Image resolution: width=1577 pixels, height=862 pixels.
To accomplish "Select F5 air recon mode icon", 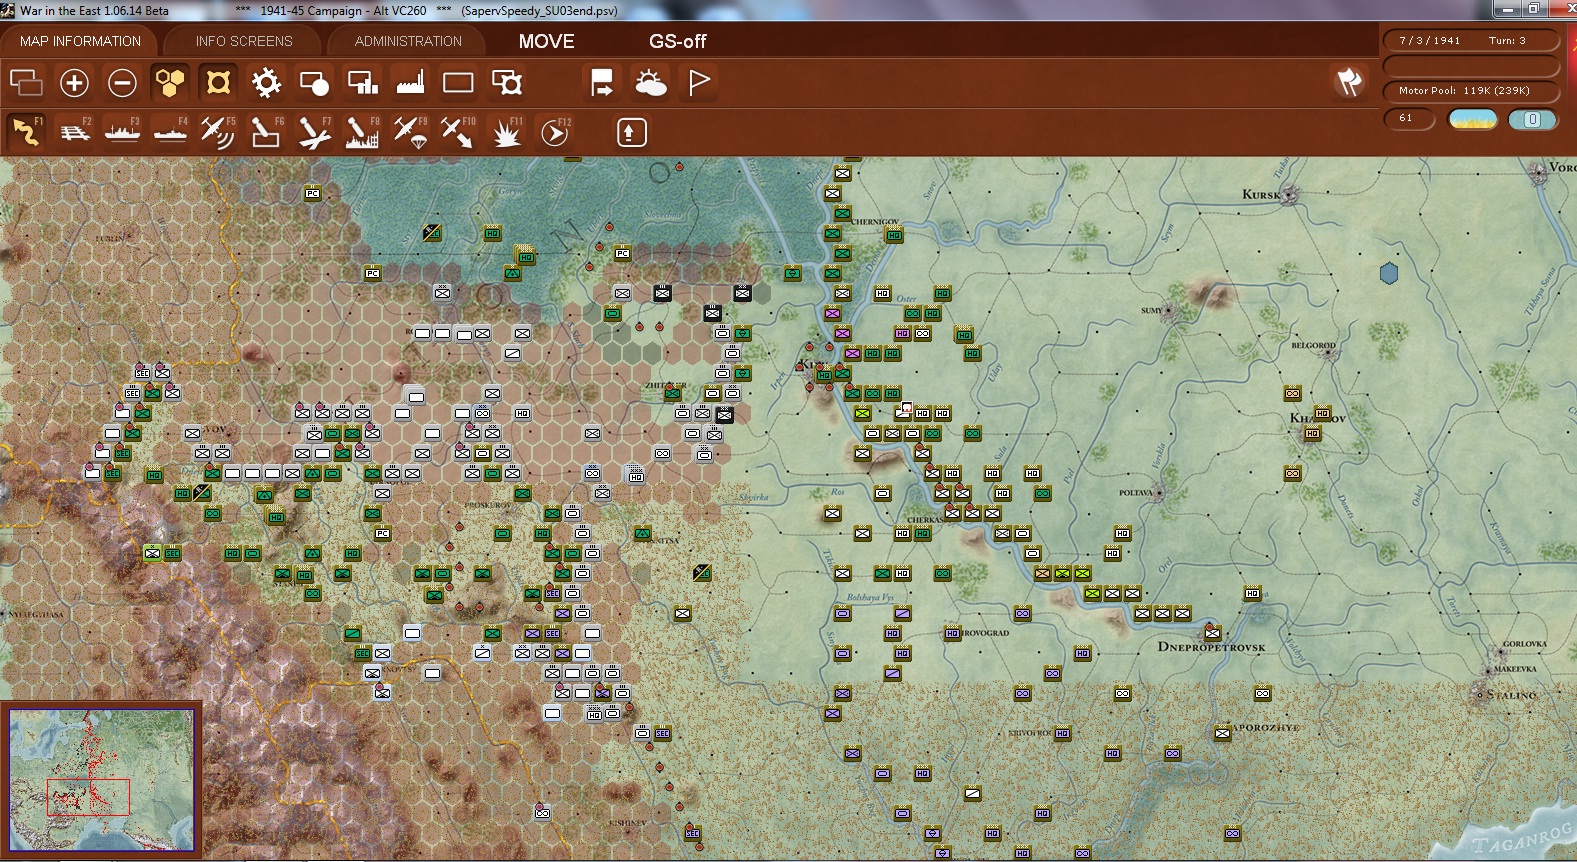I will [218, 131].
